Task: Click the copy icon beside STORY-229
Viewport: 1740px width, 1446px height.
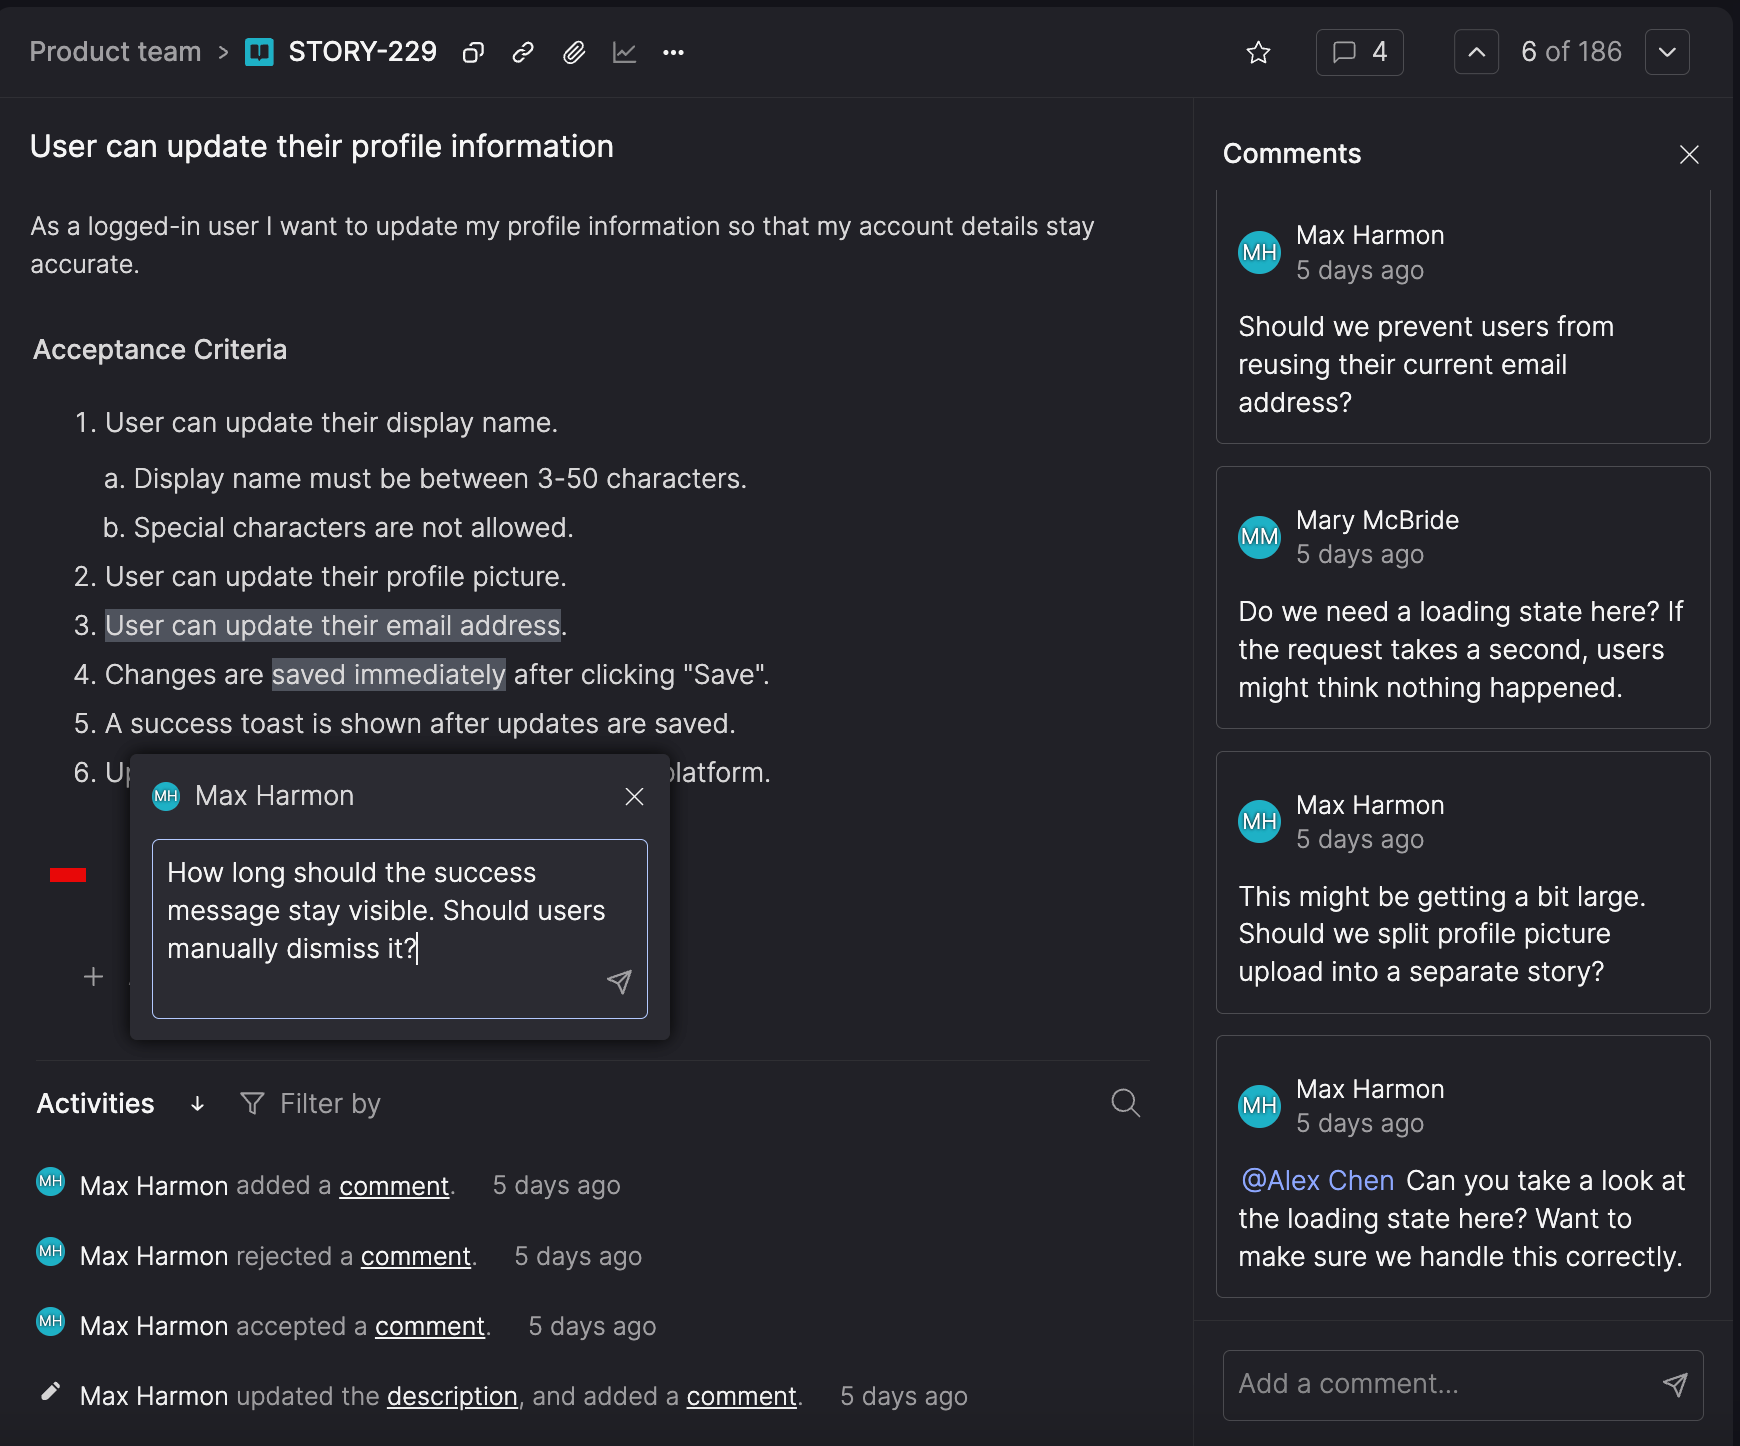Action: 473,53
